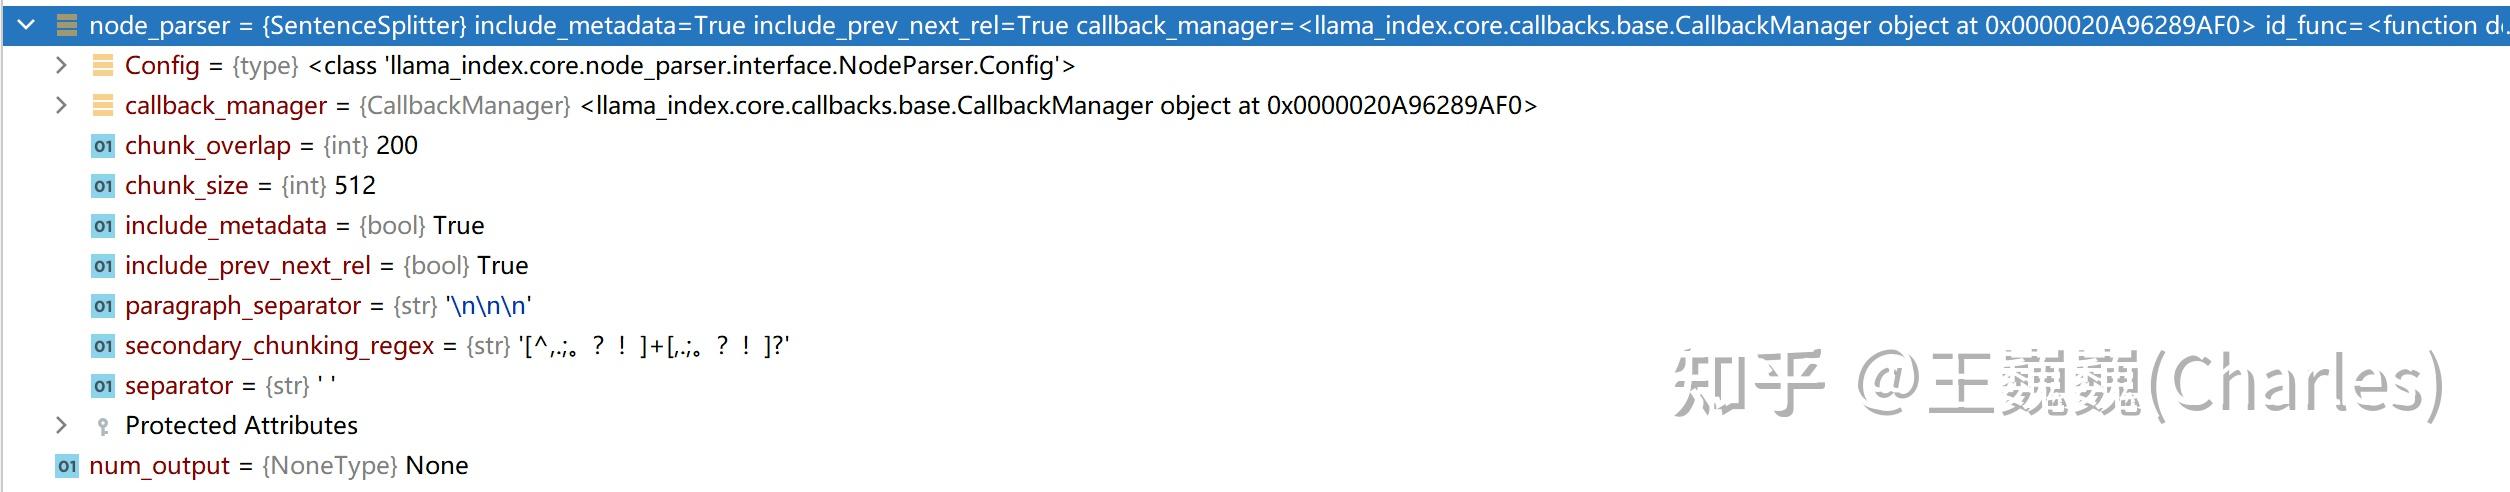
Task: Collapse the node_parser variable row
Action: coord(26,25)
